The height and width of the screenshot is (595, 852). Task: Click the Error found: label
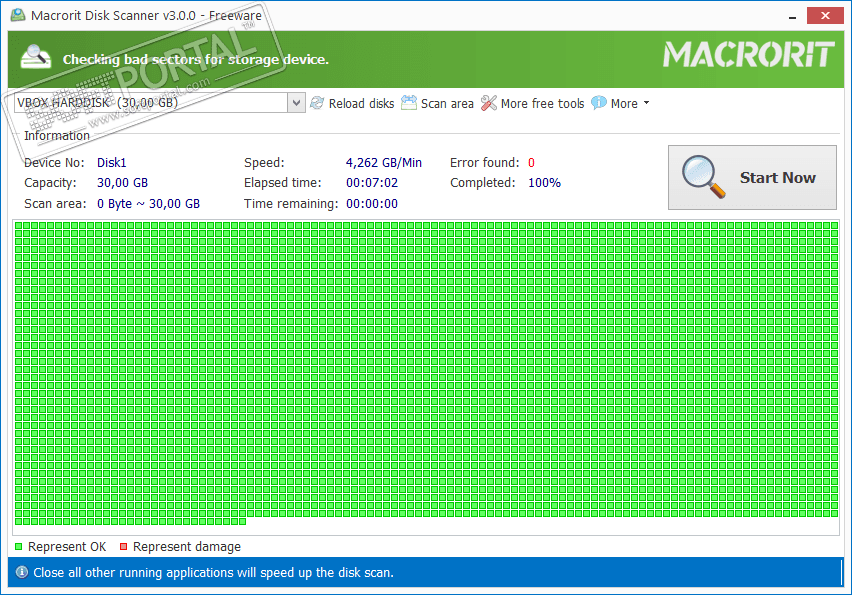485,162
